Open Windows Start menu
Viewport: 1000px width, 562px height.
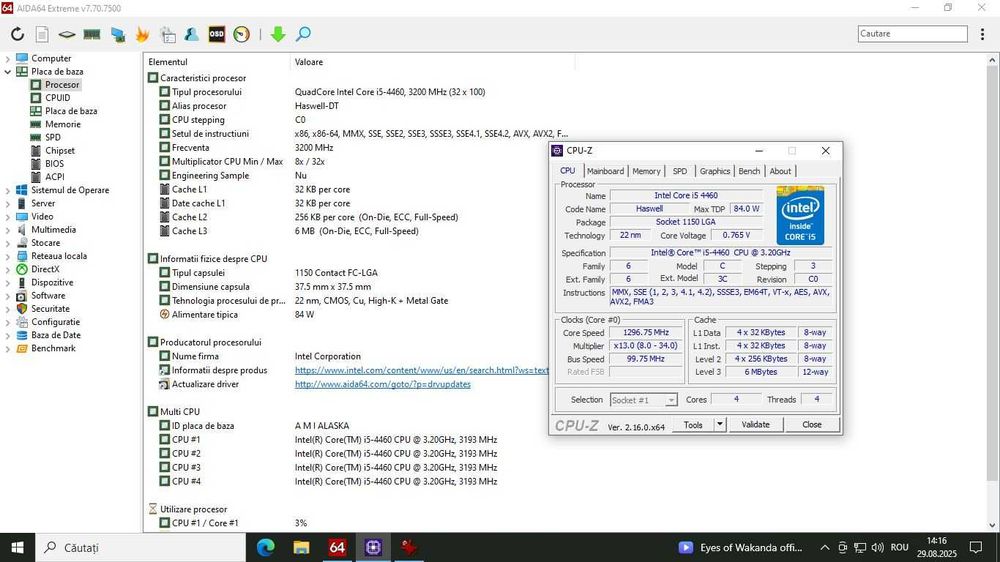pyautogui.click(x=17, y=547)
